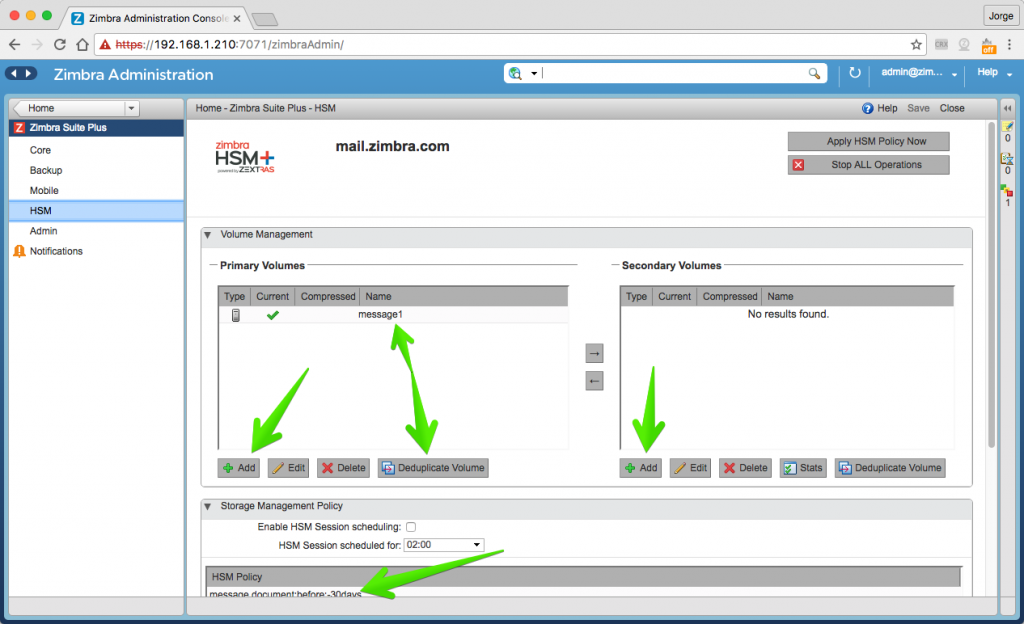
Task: Open the search type dropdown
Action: (534, 73)
